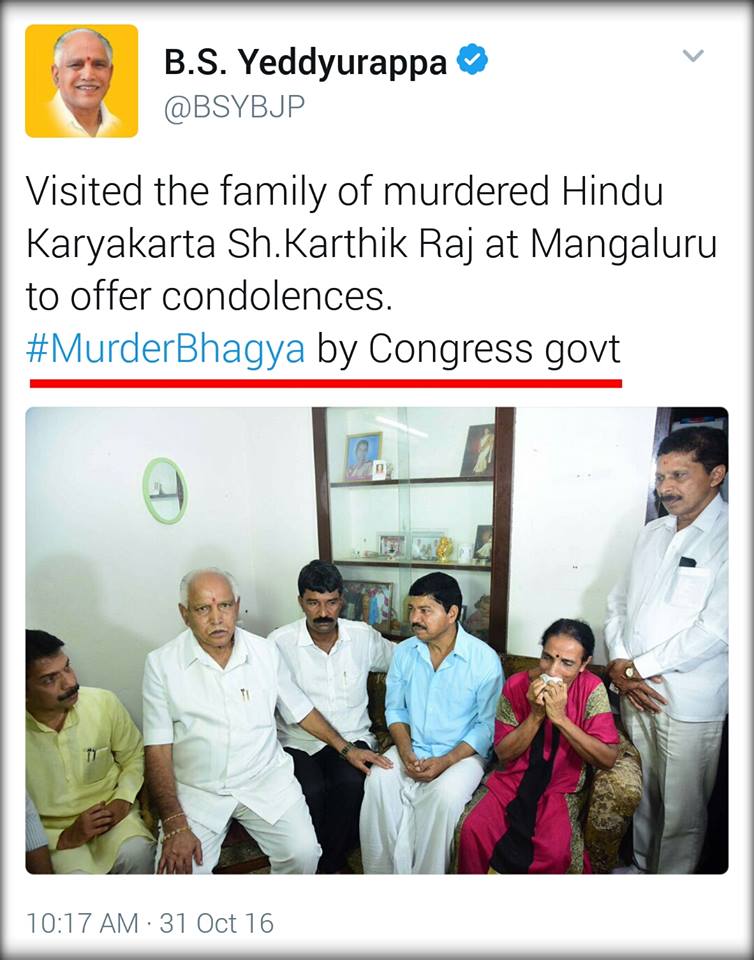Click the man in the light blue shirt
754x960 pixels.
[x=433, y=722]
